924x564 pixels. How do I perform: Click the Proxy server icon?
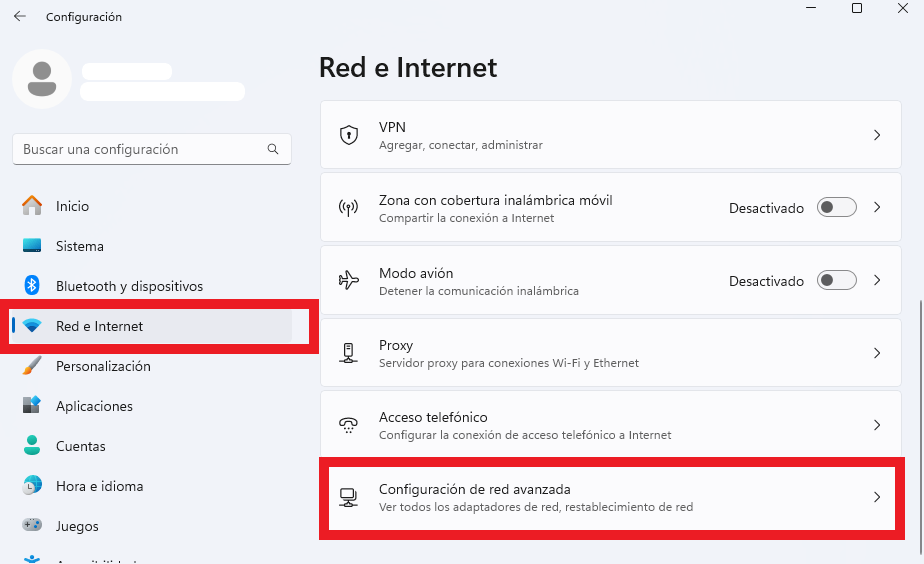pyautogui.click(x=348, y=352)
